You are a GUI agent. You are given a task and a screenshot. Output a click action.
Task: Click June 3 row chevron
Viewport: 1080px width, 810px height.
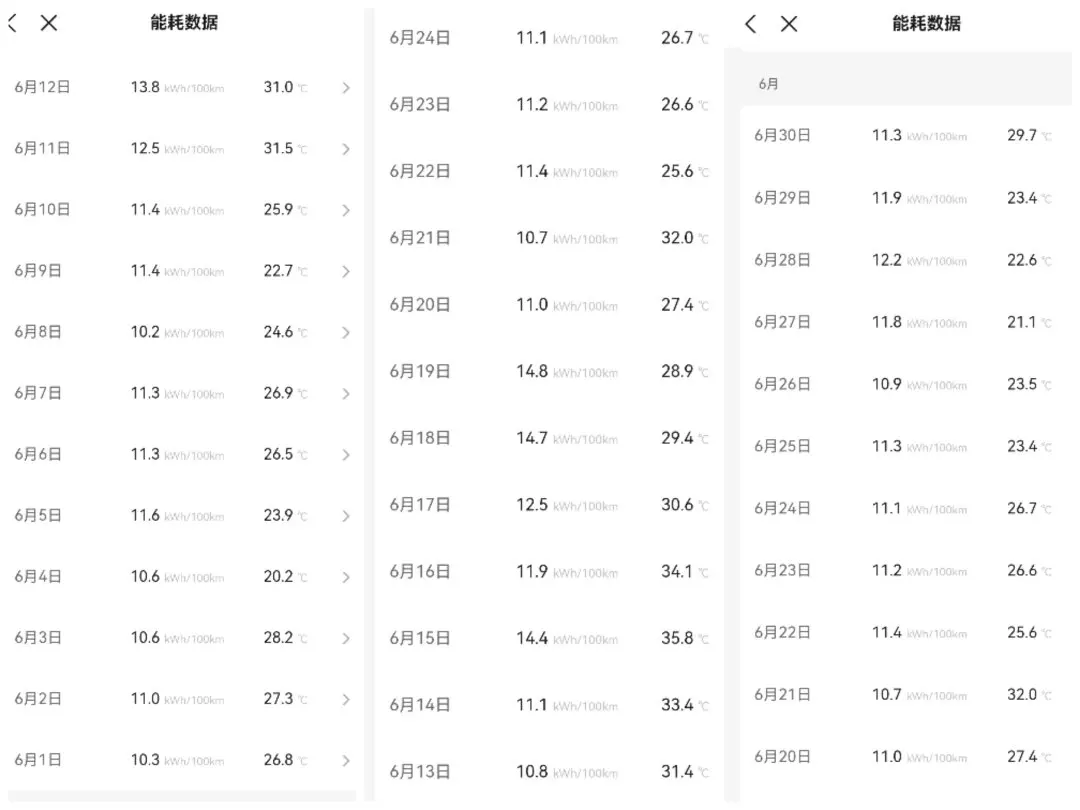pos(346,638)
